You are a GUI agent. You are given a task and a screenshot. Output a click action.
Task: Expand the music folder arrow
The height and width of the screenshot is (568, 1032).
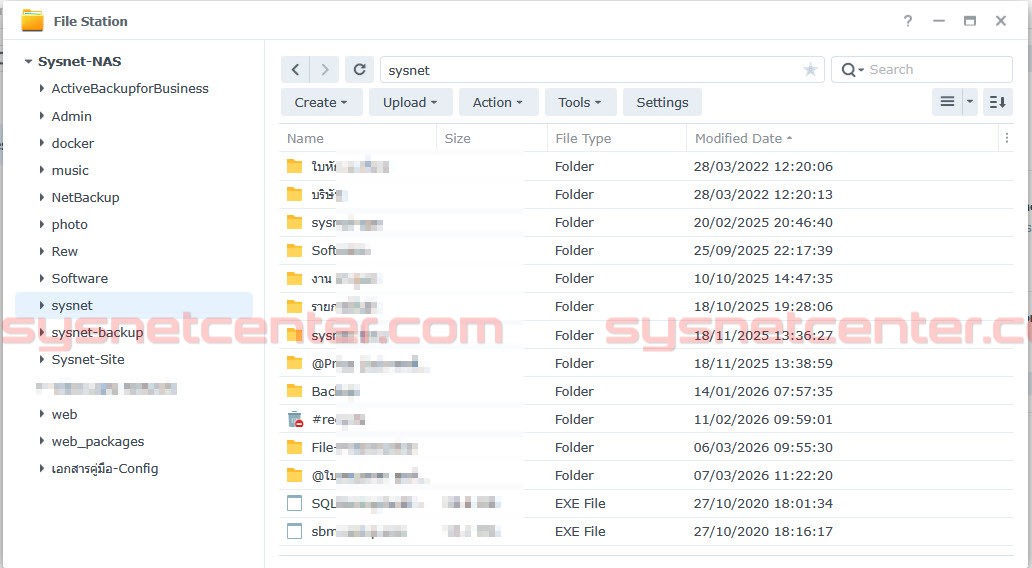[x=41, y=170]
